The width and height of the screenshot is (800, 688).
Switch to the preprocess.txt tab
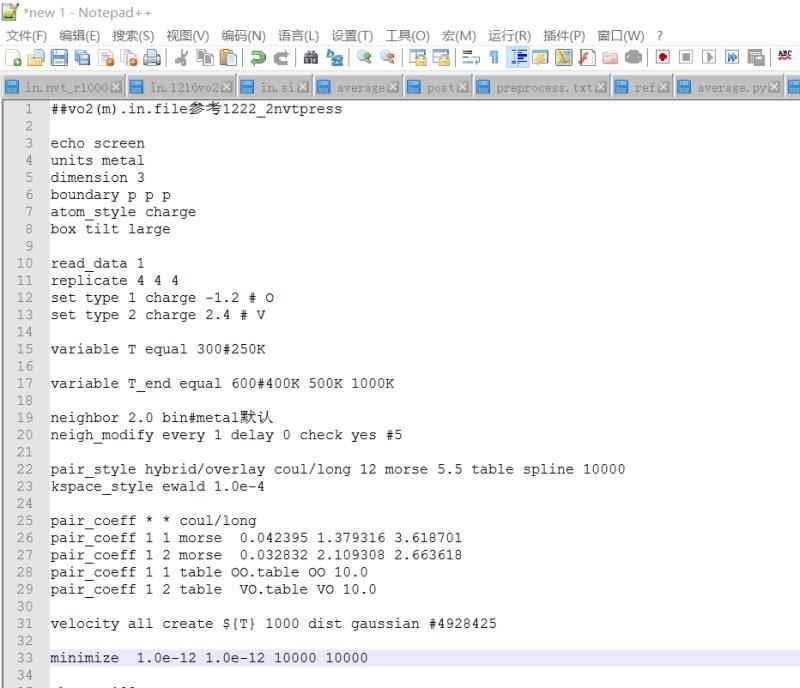[x=535, y=88]
